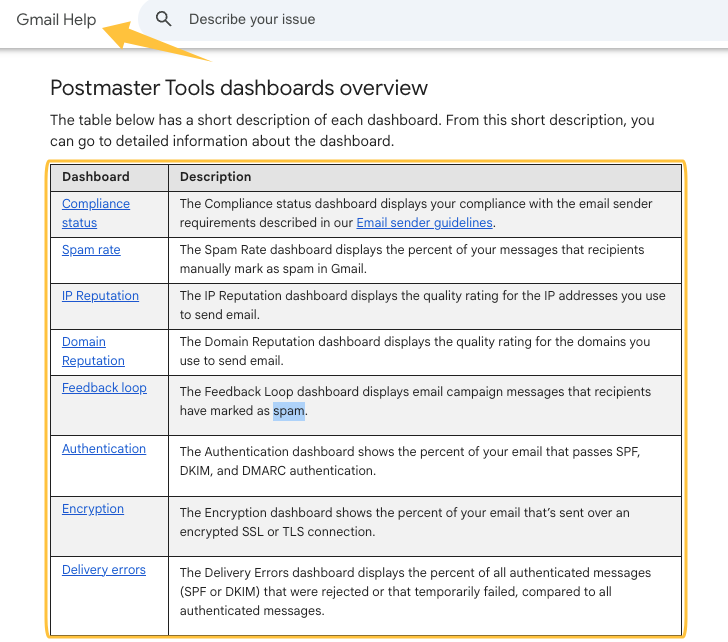Click the 'Dashboard' column header

[96, 176]
